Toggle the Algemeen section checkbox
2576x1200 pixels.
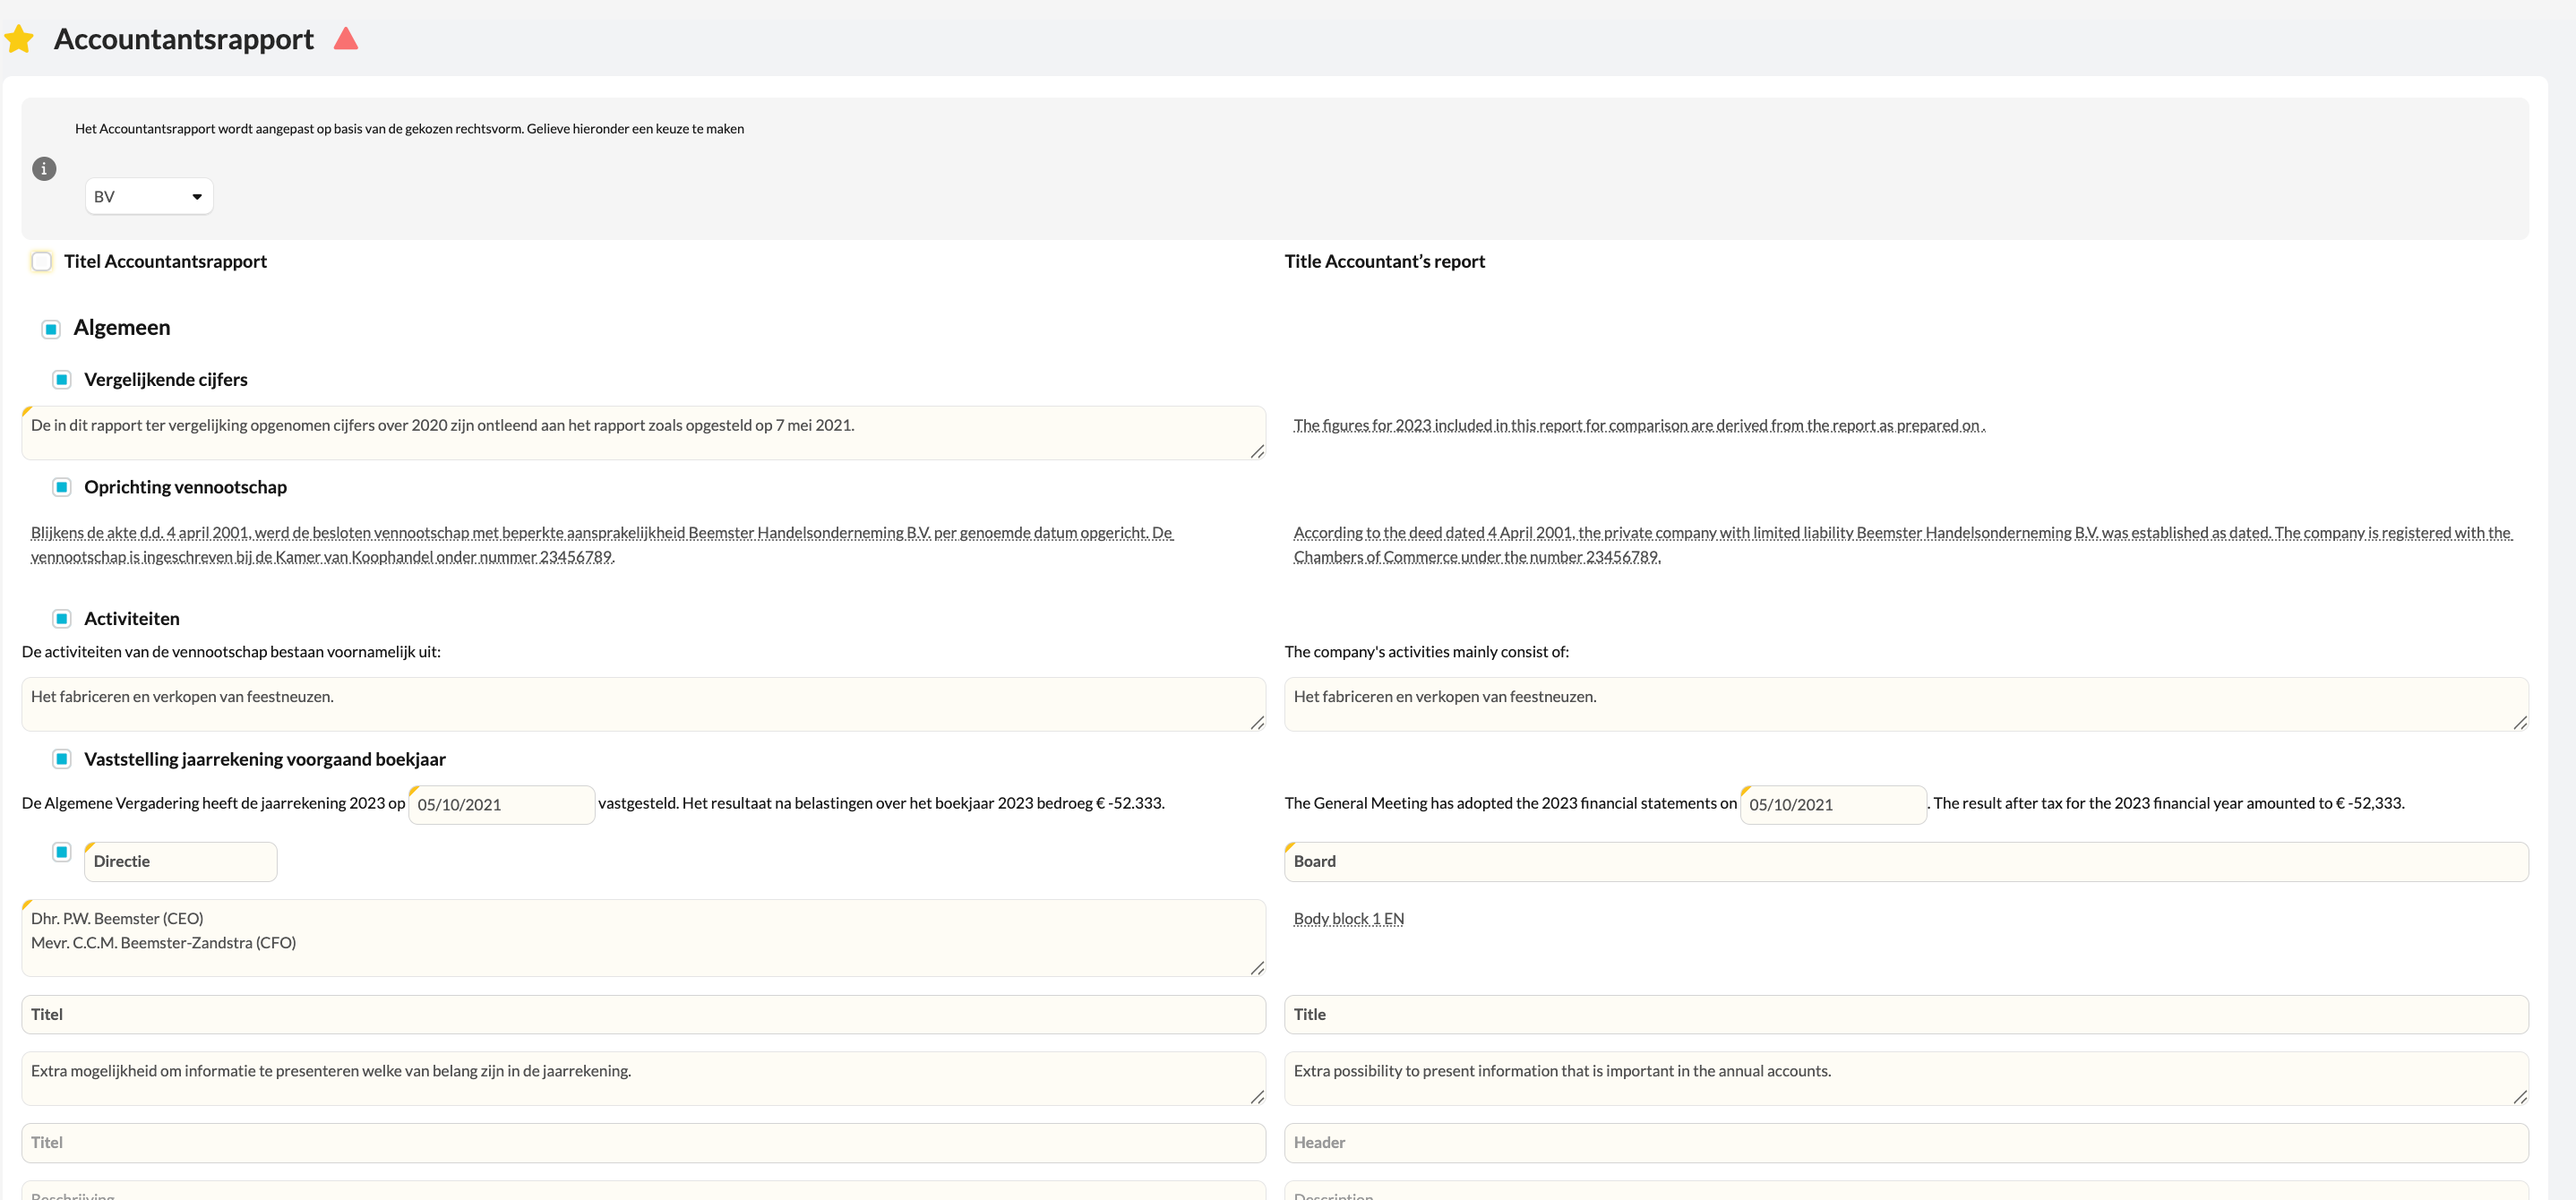[x=51, y=329]
